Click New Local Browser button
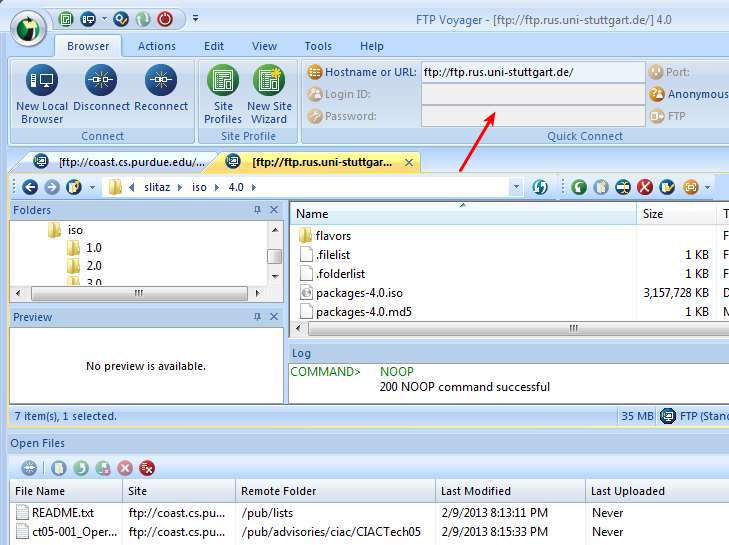This screenshot has height=545, width=729. click(x=42, y=94)
